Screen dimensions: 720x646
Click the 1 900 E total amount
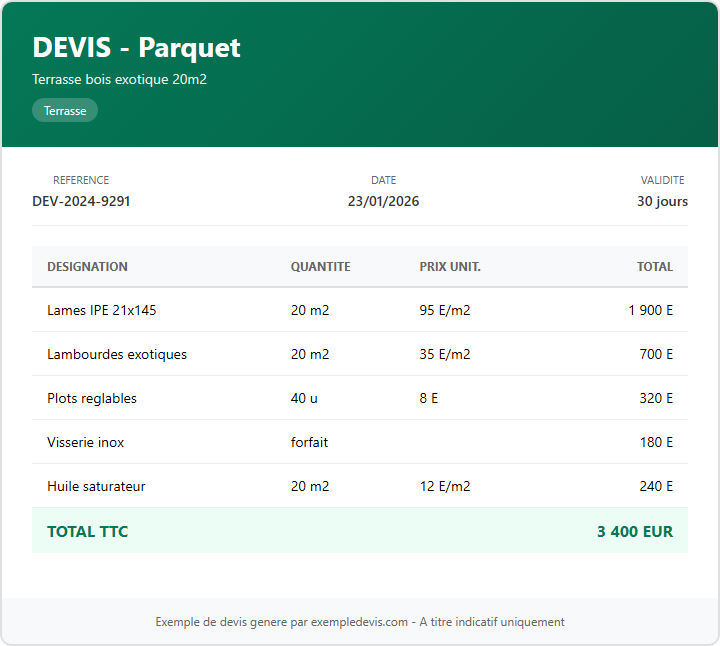click(x=650, y=310)
